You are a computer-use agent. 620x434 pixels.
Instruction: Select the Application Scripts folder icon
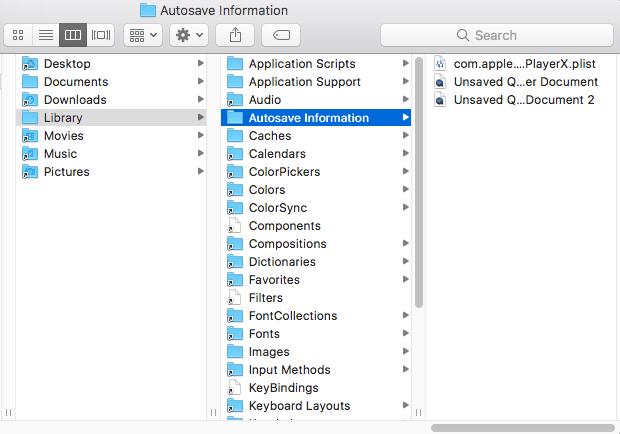coord(235,64)
